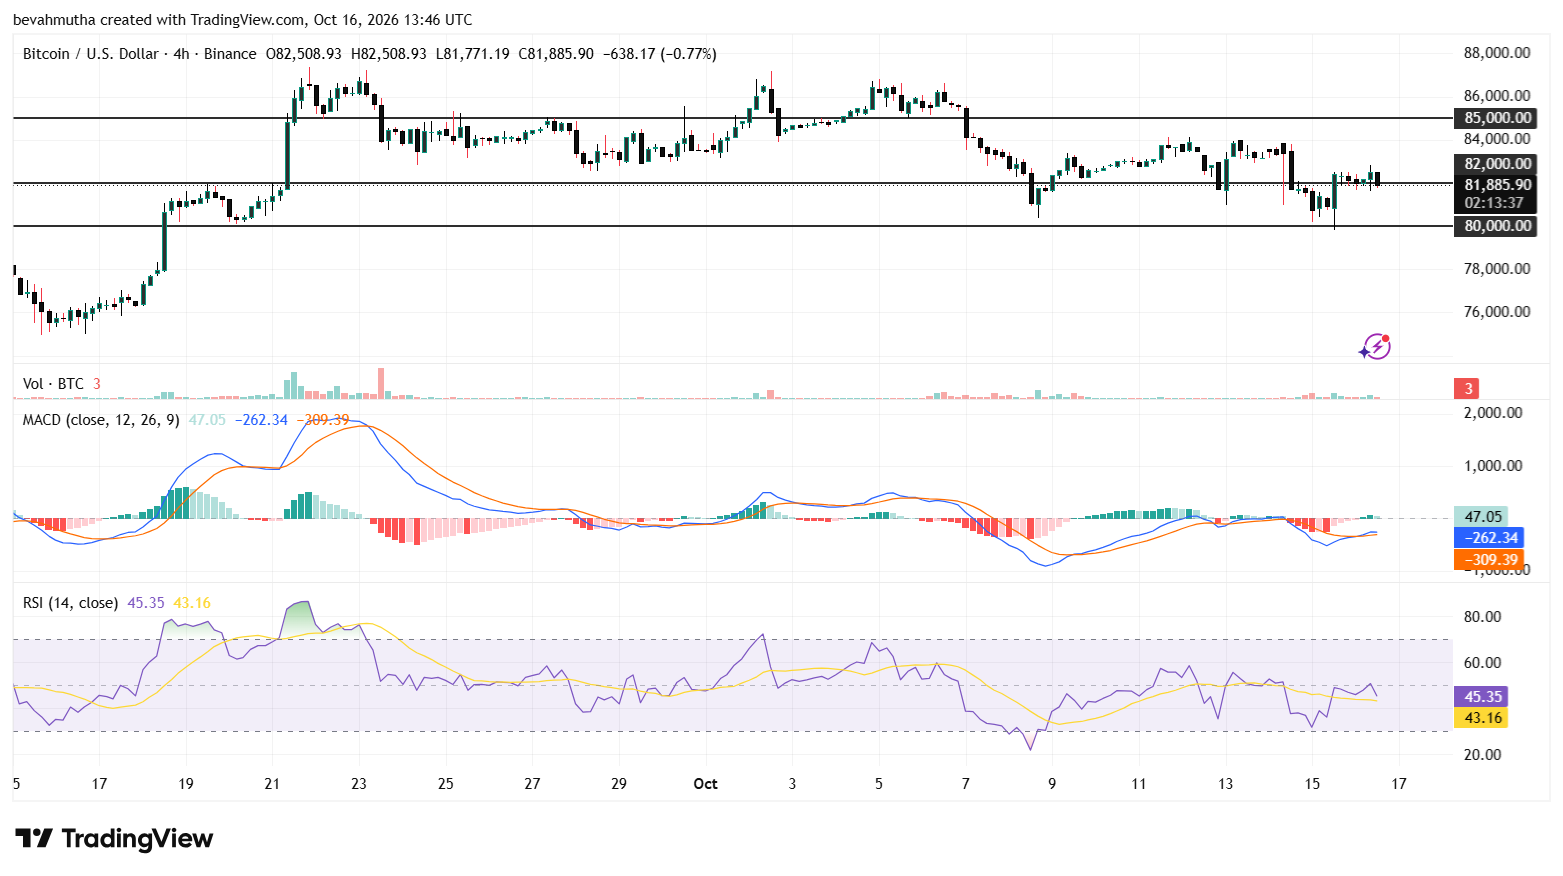
Task: Click the 2,000.00 MACD scale label
Action: click(1493, 413)
